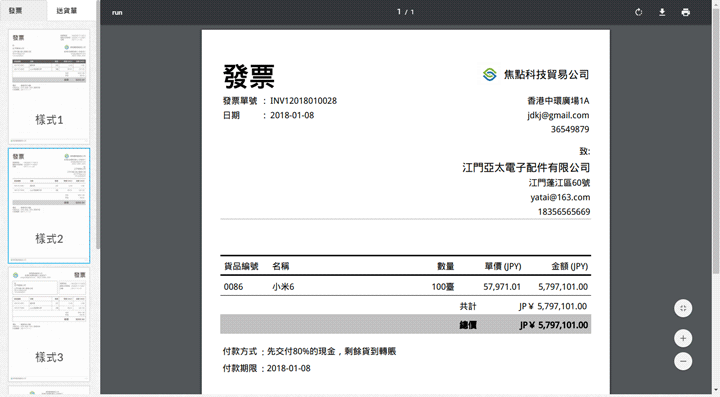
Task: Click the 單價 (JPY) column header
Action: tap(503, 266)
